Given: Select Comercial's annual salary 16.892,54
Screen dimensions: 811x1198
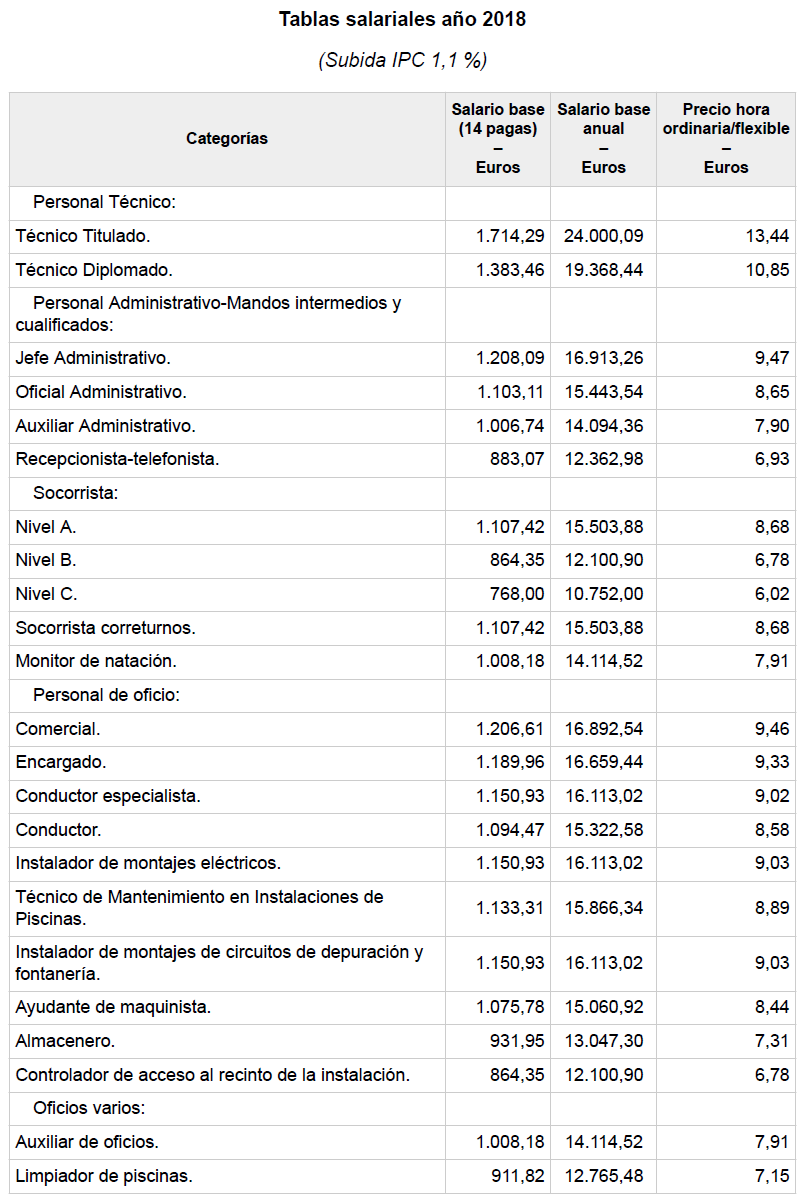Looking at the screenshot, I should click(603, 728).
